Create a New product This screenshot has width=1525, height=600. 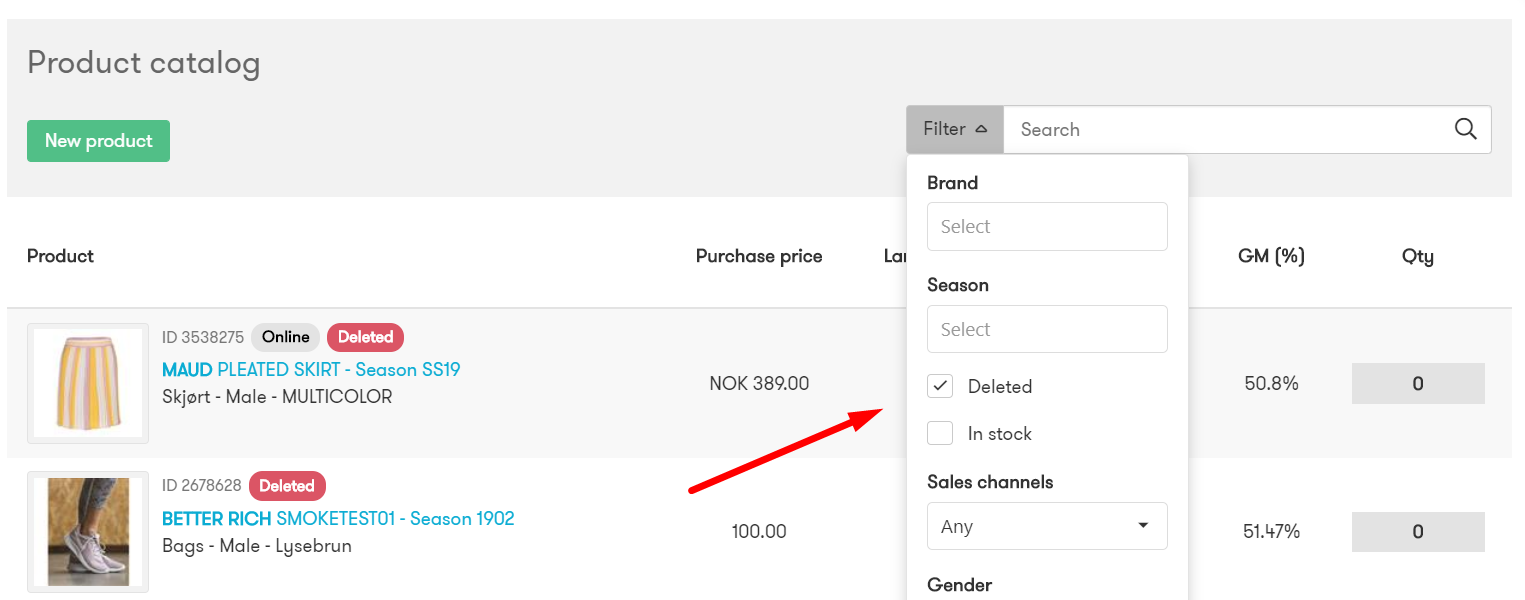pyautogui.click(x=98, y=141)
